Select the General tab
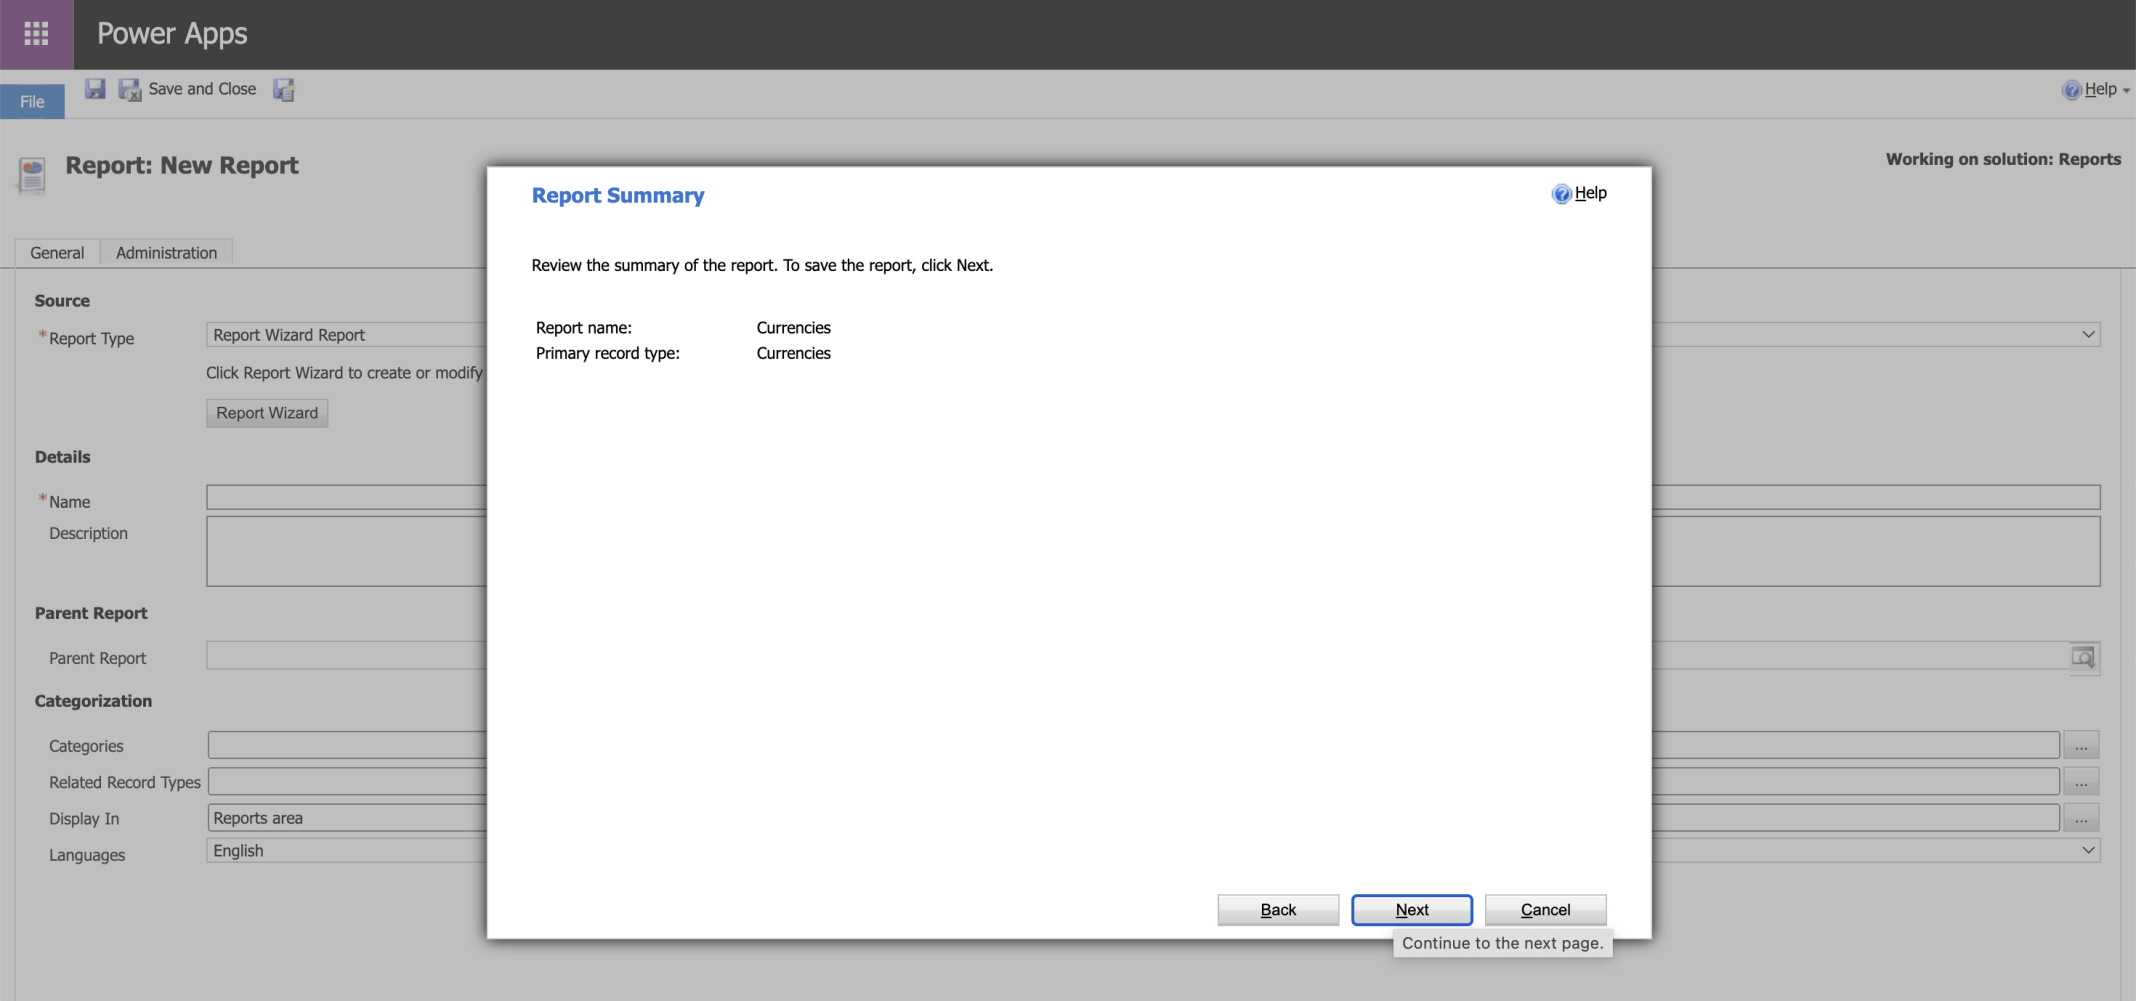This screenshot has width=2136, height=1001. (57, 253)
